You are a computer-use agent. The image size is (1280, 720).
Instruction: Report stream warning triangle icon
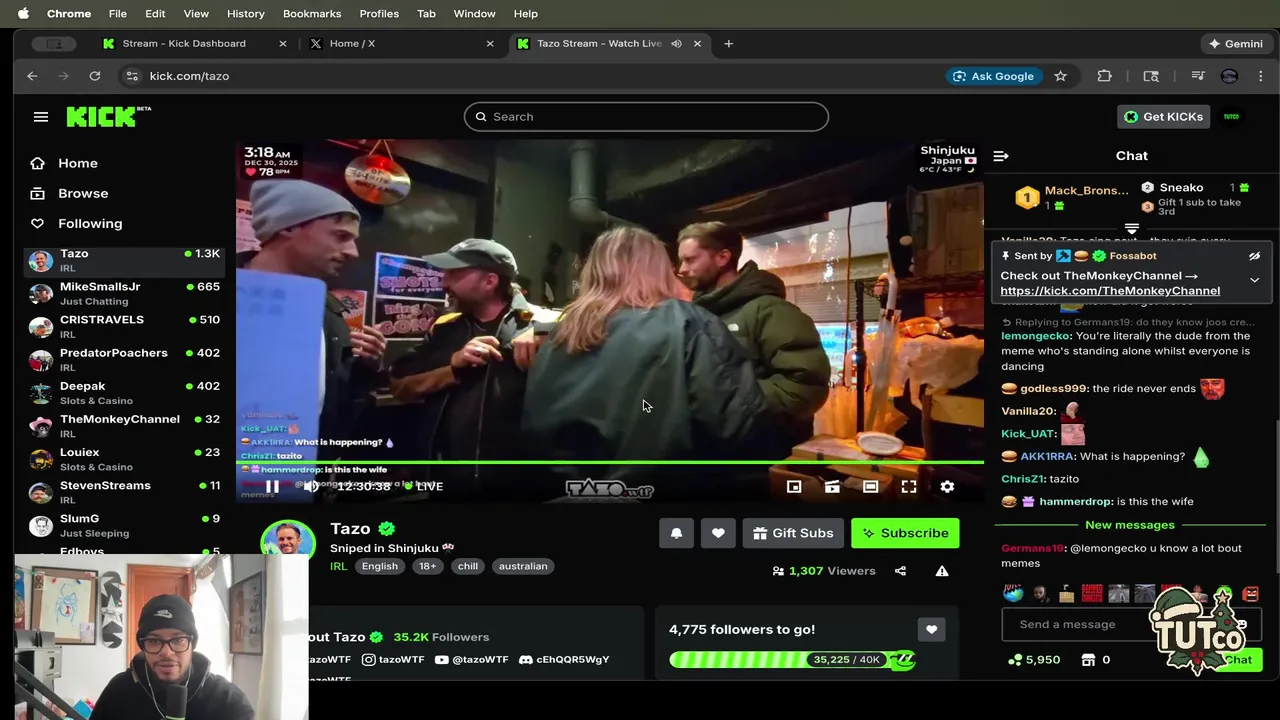click(x=942, y=571)
